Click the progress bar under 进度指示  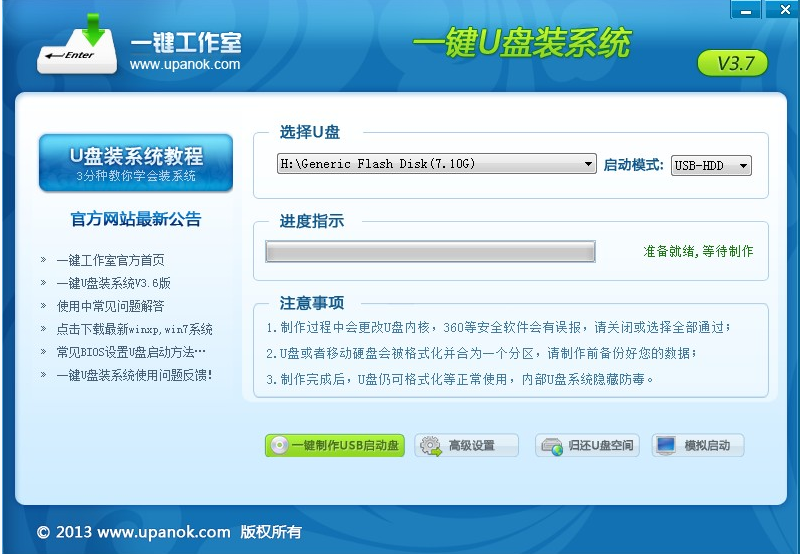(430, 252)
